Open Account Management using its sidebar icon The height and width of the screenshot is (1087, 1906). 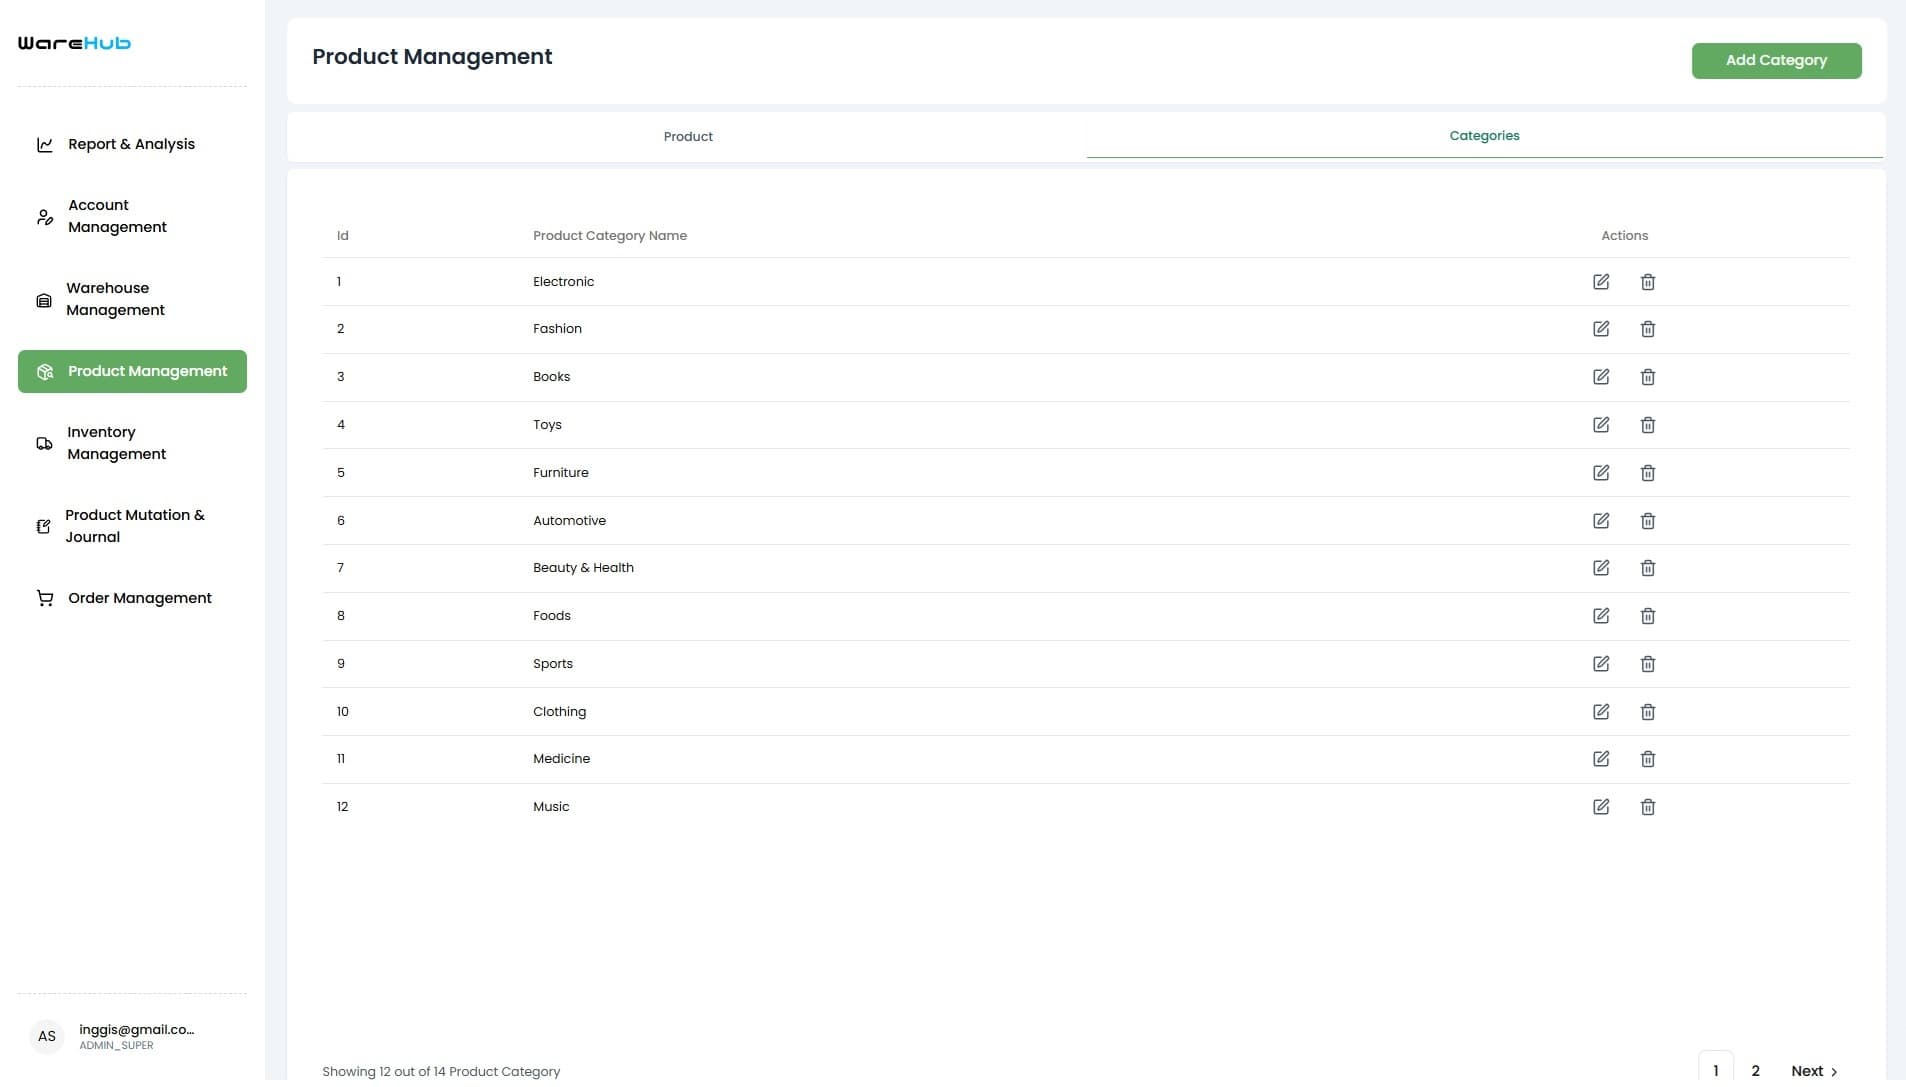pos(45,216)
